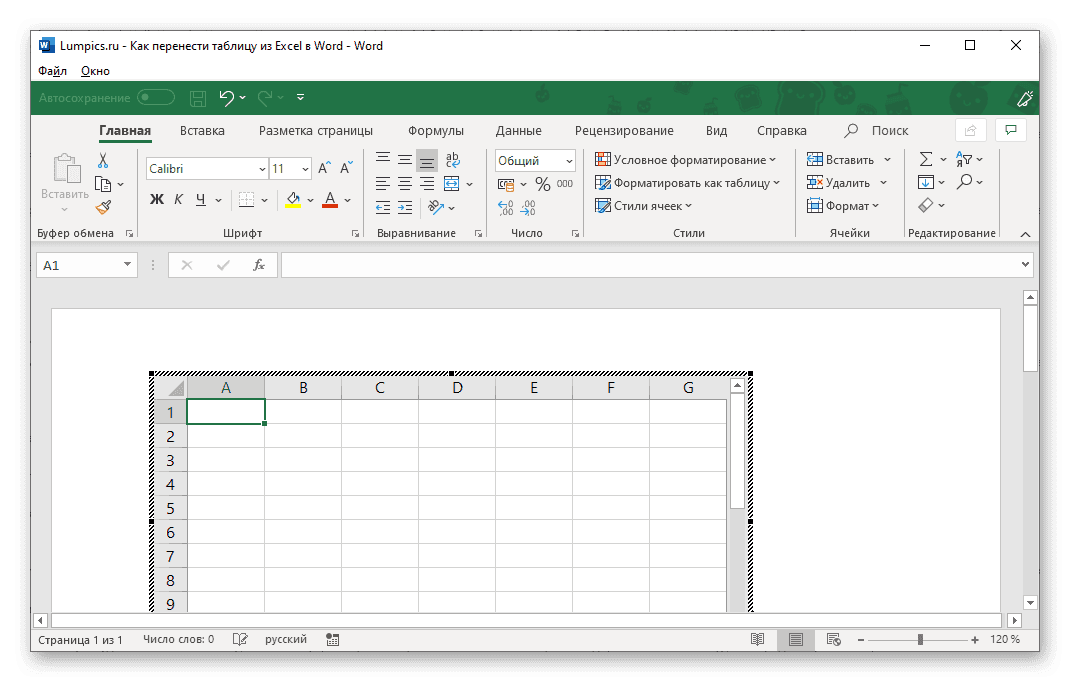Toggle the Автосохранение switch

[156, 98]
